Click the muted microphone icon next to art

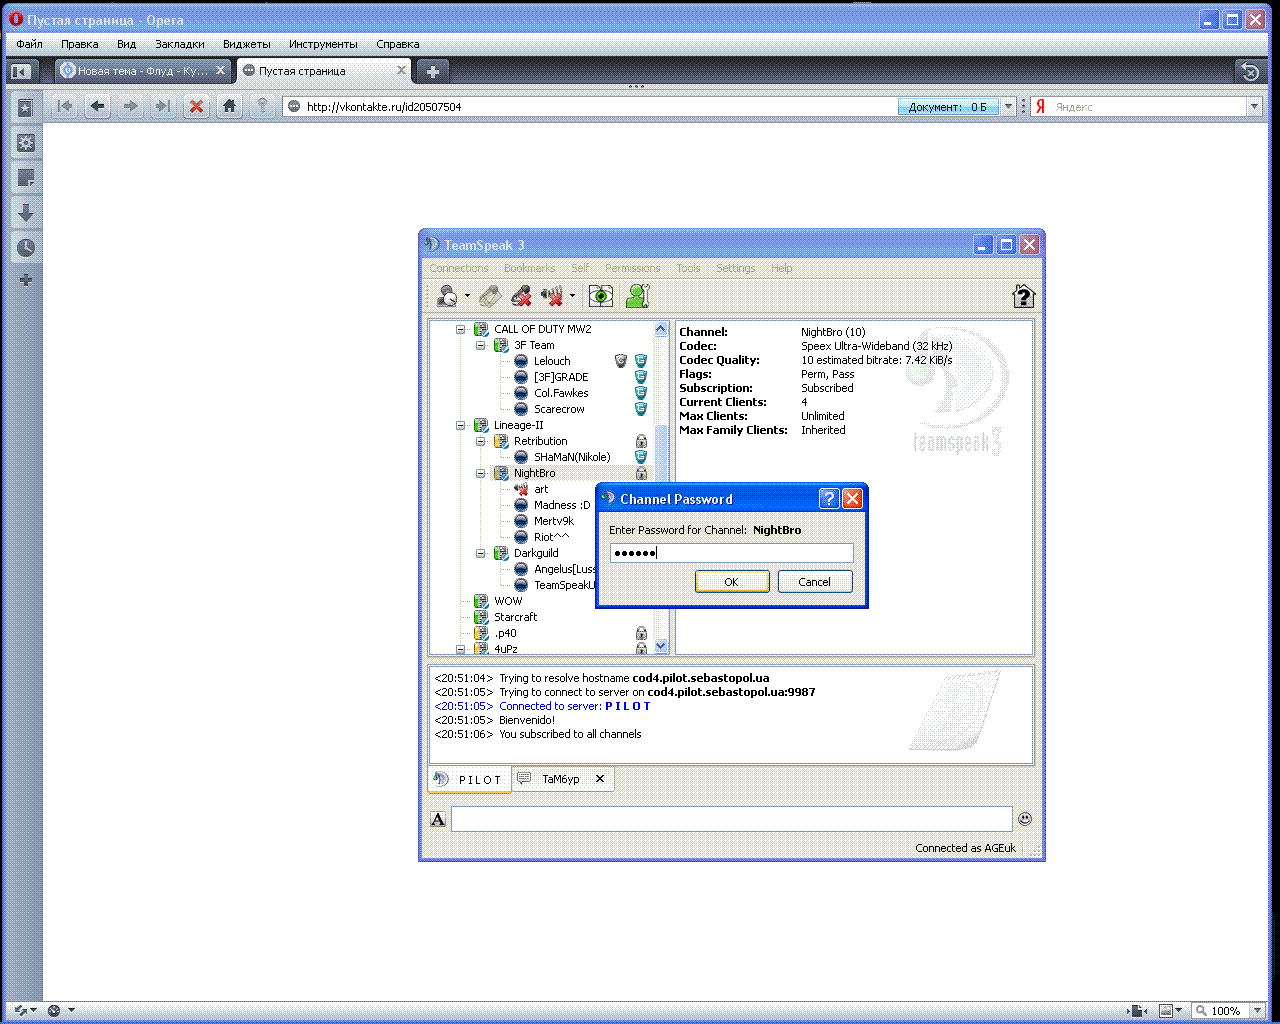click(521, 489)
